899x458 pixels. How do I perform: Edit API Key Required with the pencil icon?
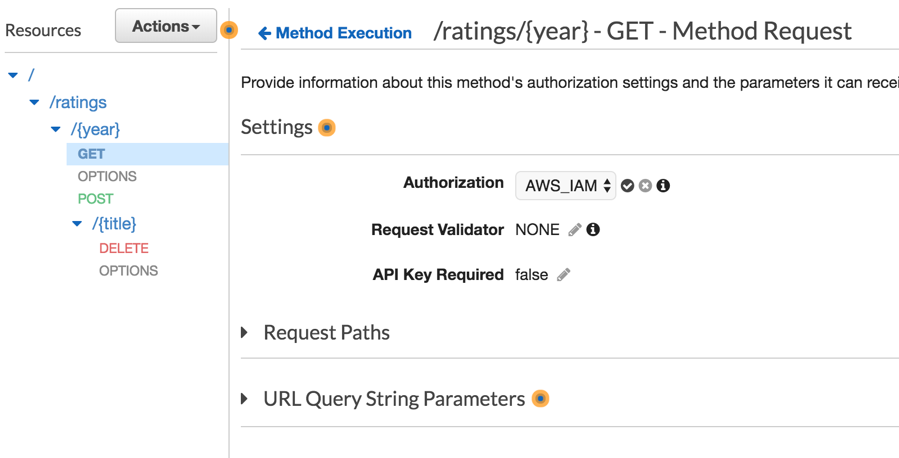[x=564, y=275]
